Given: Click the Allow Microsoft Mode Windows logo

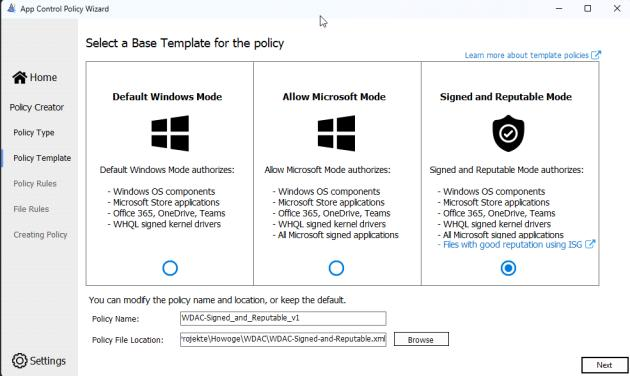Looking at the screenshot, I should click(x=336, y=133).
